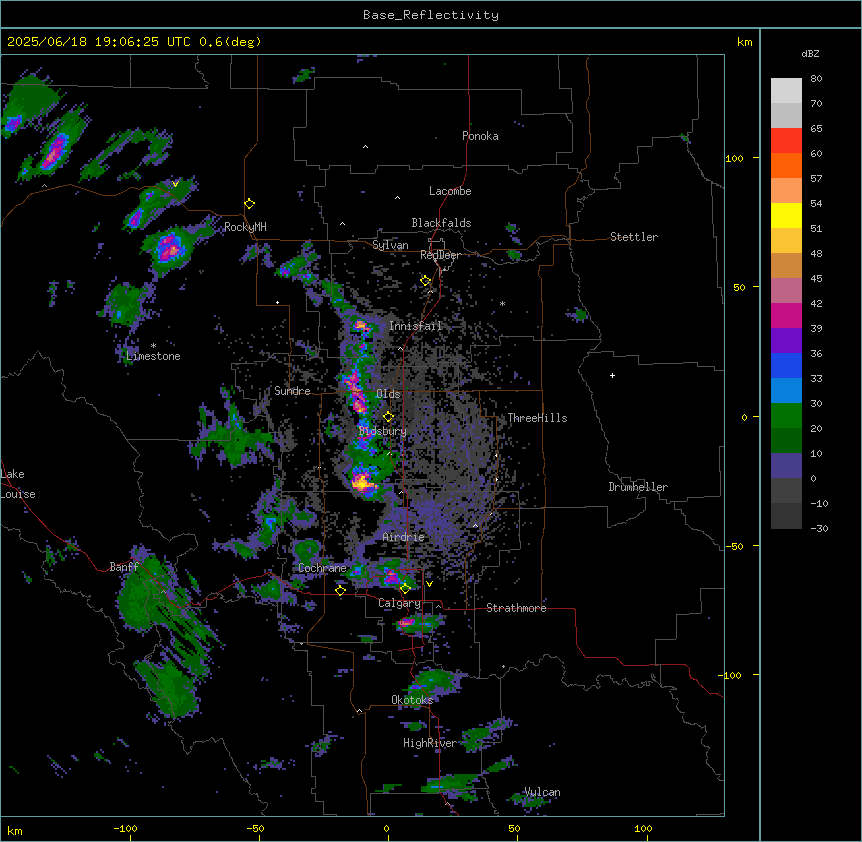
Task: Click the 50 tick on bottom axis
Action: click(514, 828)
